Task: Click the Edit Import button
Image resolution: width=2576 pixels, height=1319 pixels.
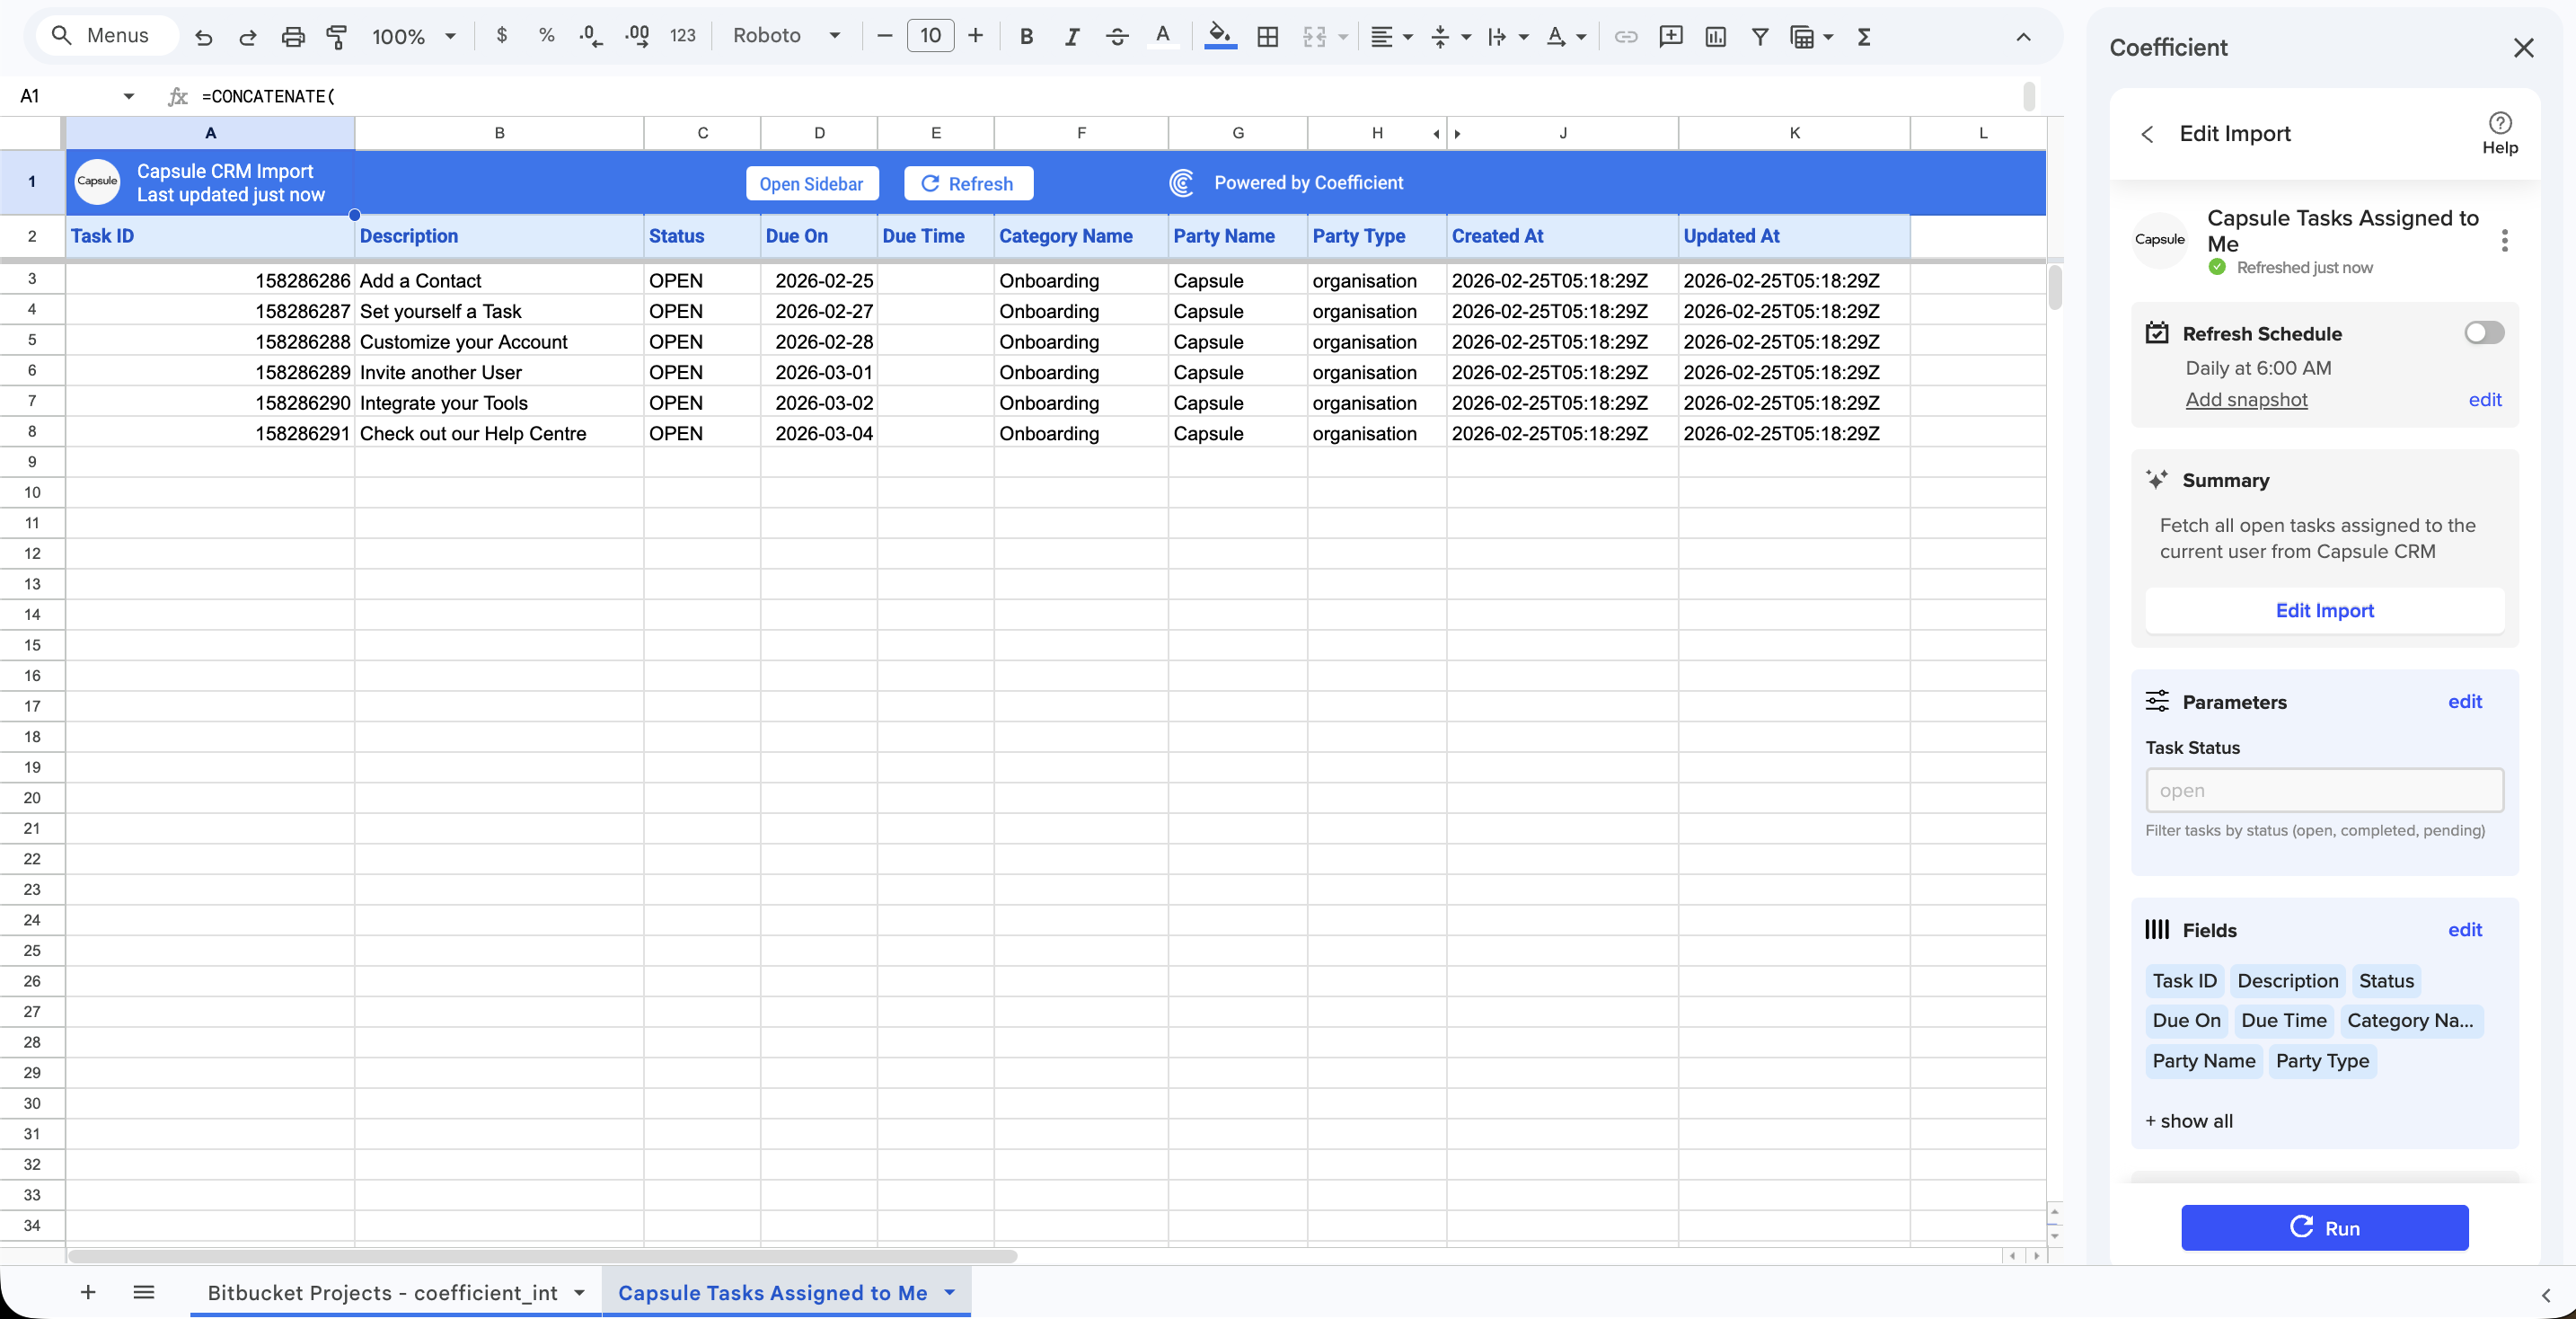Action: (x=2324, y=610)
